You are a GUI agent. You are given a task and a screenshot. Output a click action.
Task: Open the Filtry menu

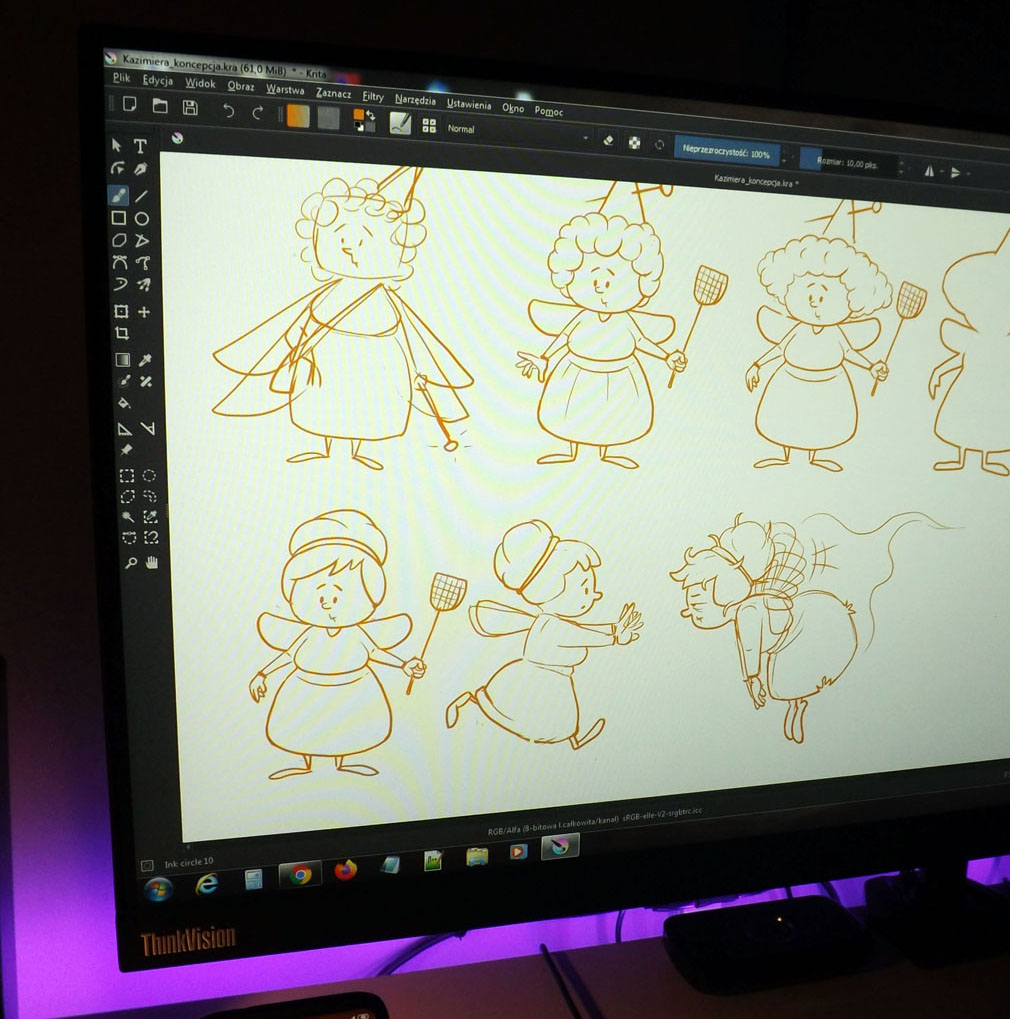[x=373, y=96]
